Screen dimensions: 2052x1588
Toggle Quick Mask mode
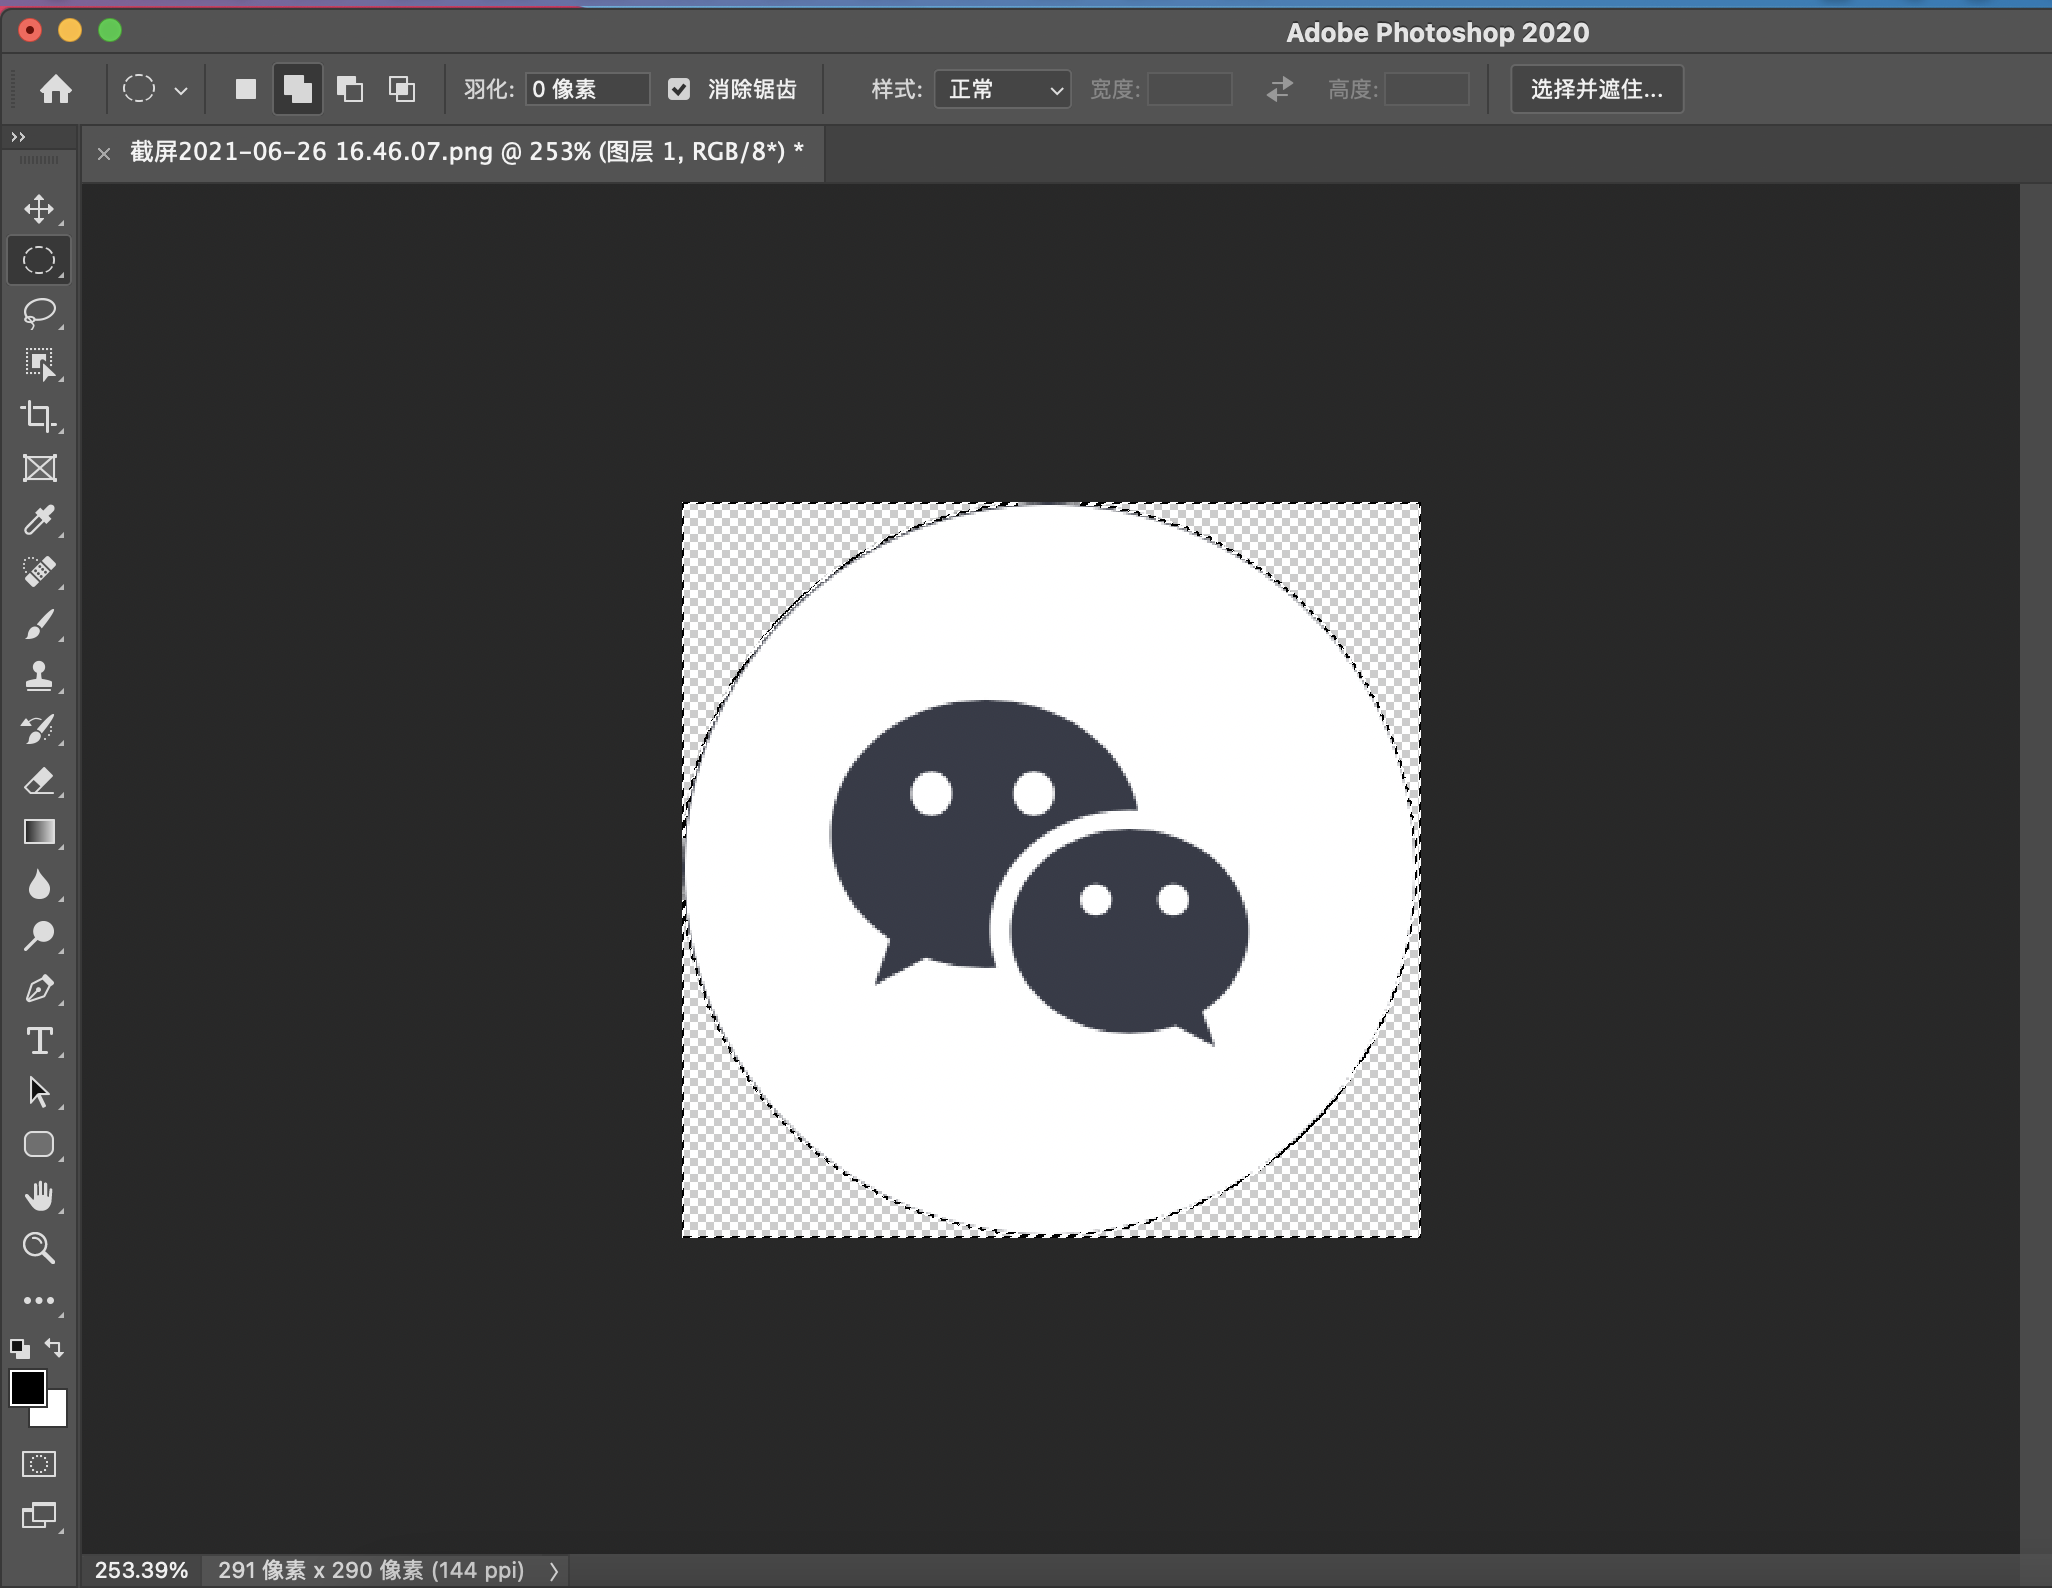(x=39, y=1465)
